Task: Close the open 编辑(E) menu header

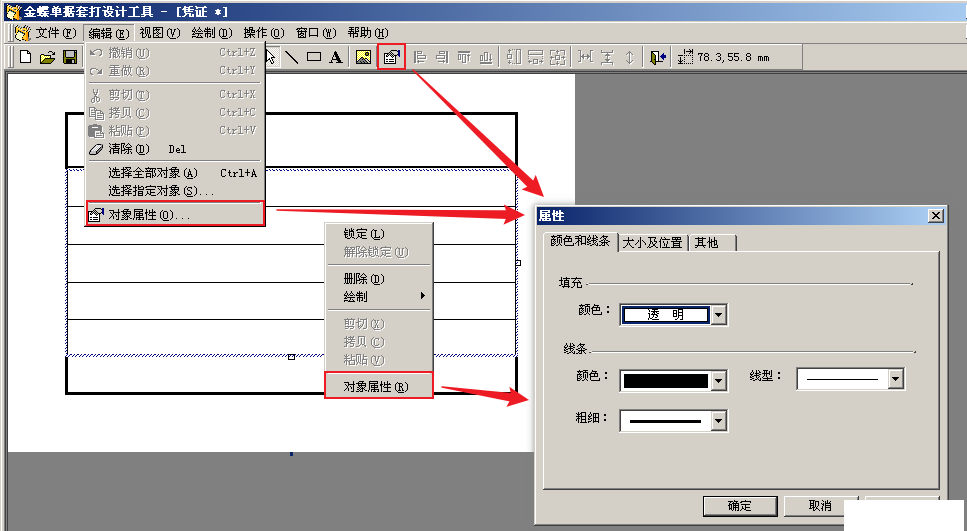Action: 108,33
